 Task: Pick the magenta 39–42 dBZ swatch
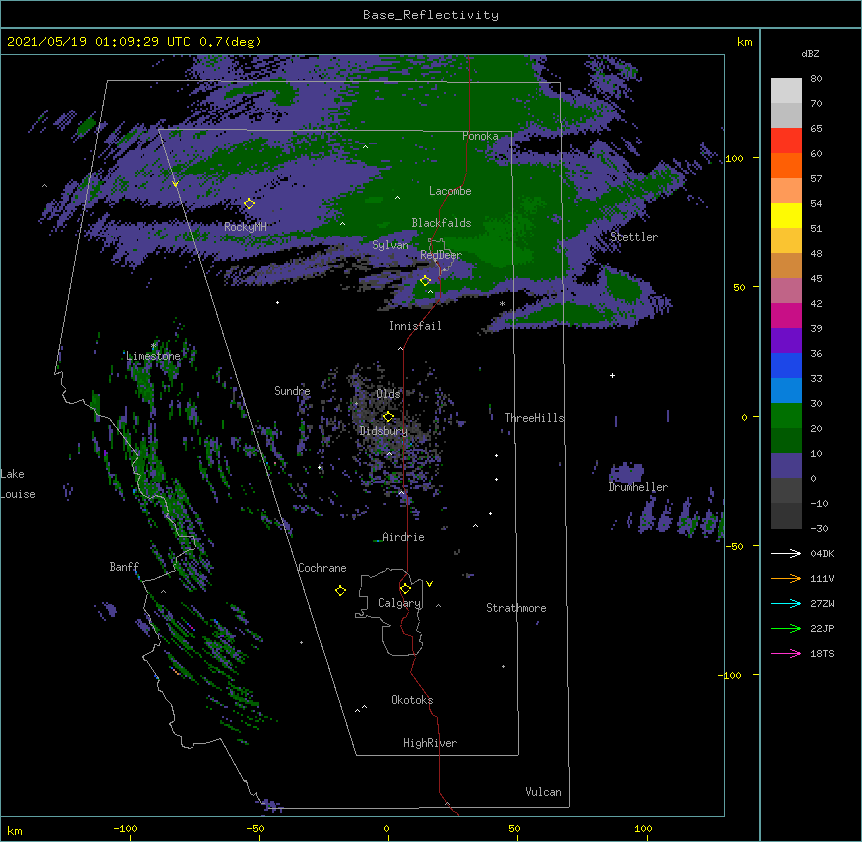(786, 315)
